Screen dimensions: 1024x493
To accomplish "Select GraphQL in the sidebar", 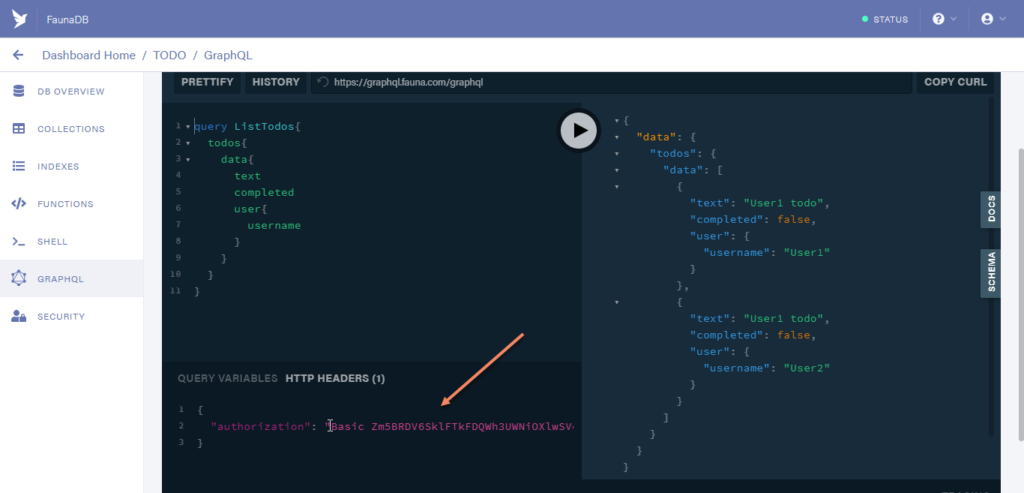I will pos(71,279).
